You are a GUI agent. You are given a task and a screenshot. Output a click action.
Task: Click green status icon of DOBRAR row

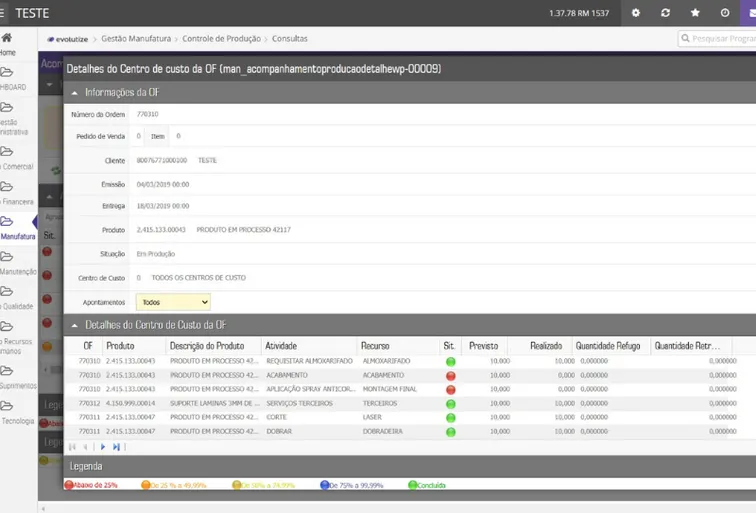pyautogui.click(x=450, y=432)
